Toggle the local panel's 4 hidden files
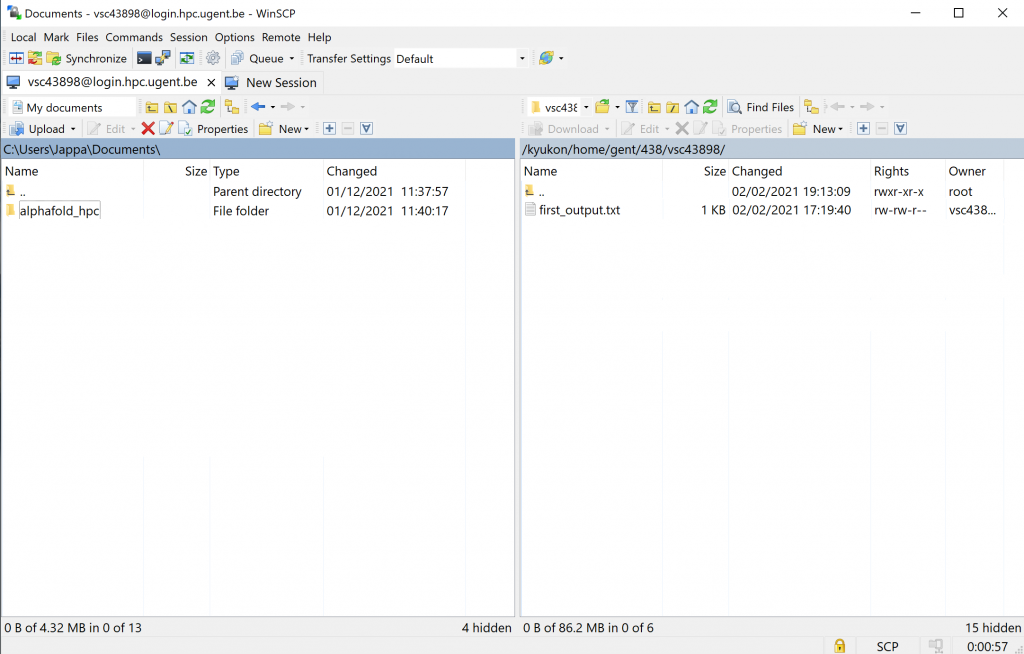The width and height of the screenshot is (1024, 654). point(486,628)
